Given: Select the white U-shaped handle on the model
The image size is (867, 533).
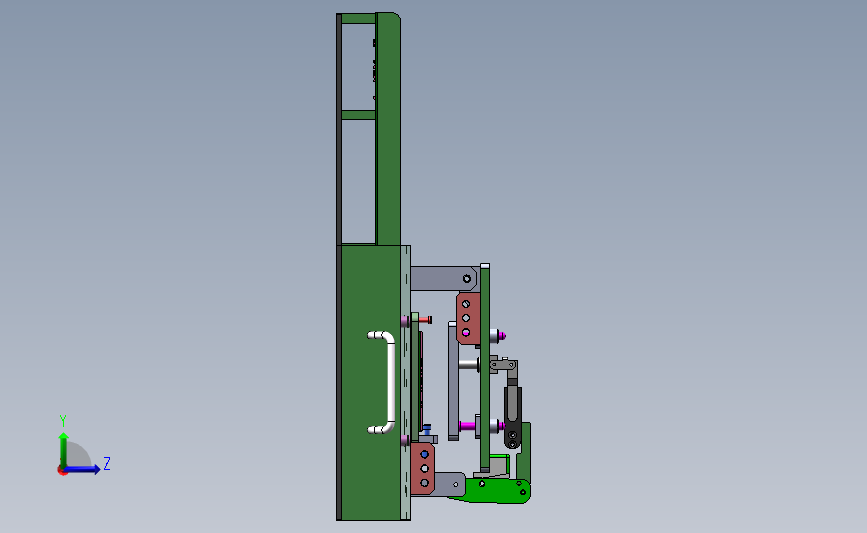Looking at the screenshot, I should 383,382.
